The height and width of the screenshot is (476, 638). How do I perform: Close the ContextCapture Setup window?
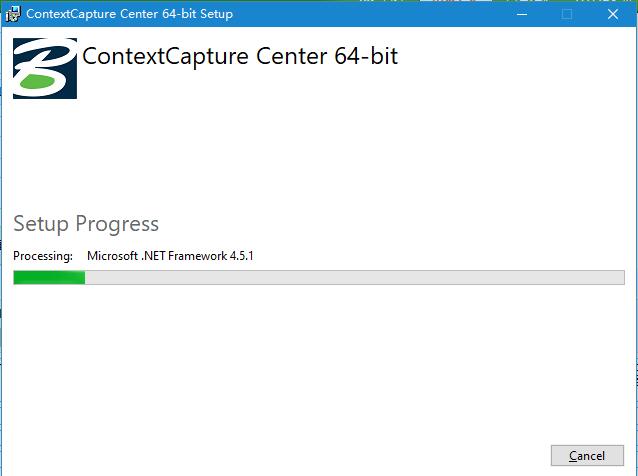pyautogui.click(x=613, y=14)
